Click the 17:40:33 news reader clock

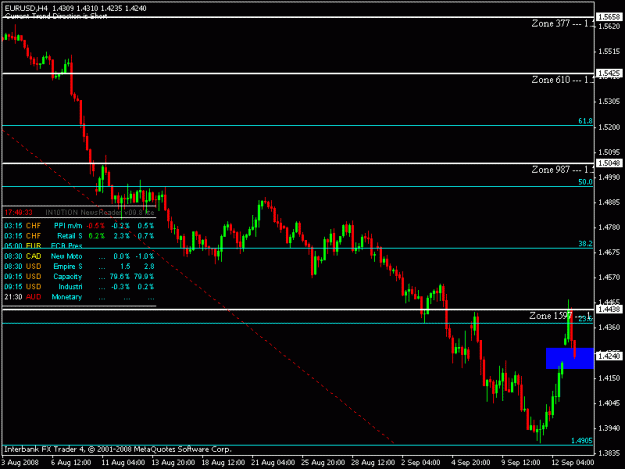pyautogui.click(x=18, y=212)
